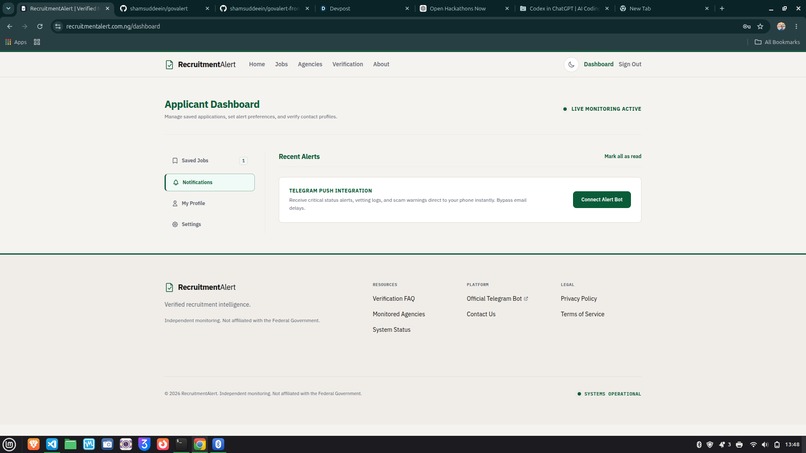This screenshot has height=453, width=806.
Task: Toggle dark mode with the moon icon
Action: [x=571, y=64]
